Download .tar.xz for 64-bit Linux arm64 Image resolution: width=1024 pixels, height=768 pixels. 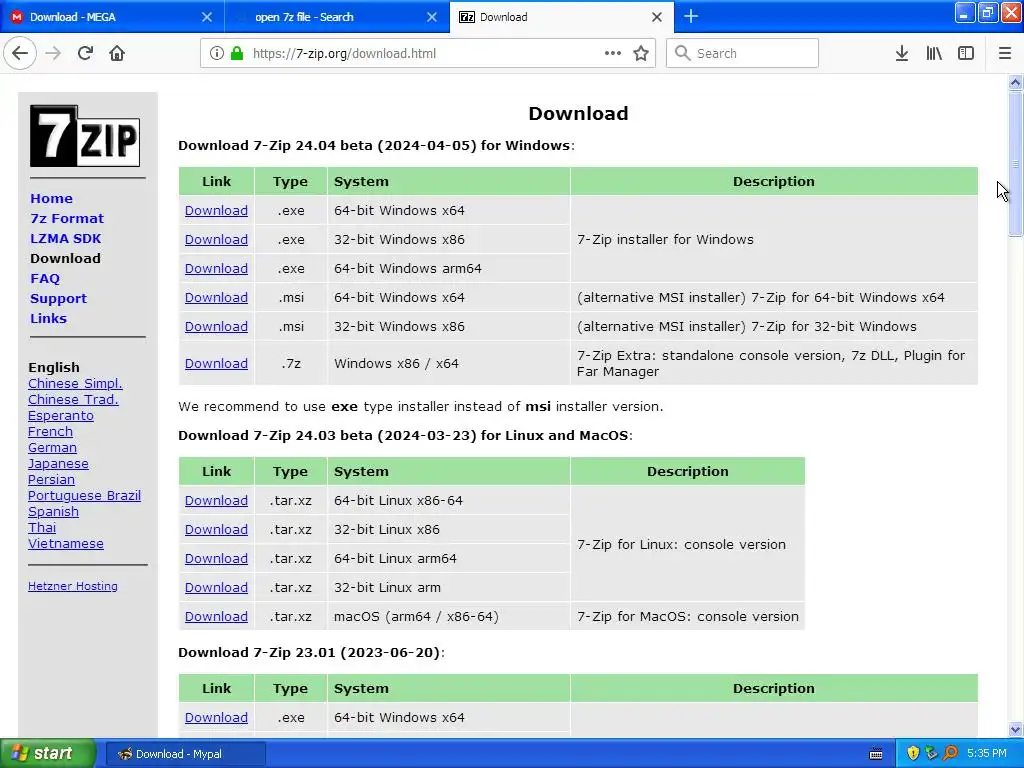click(x=216, y=559)
